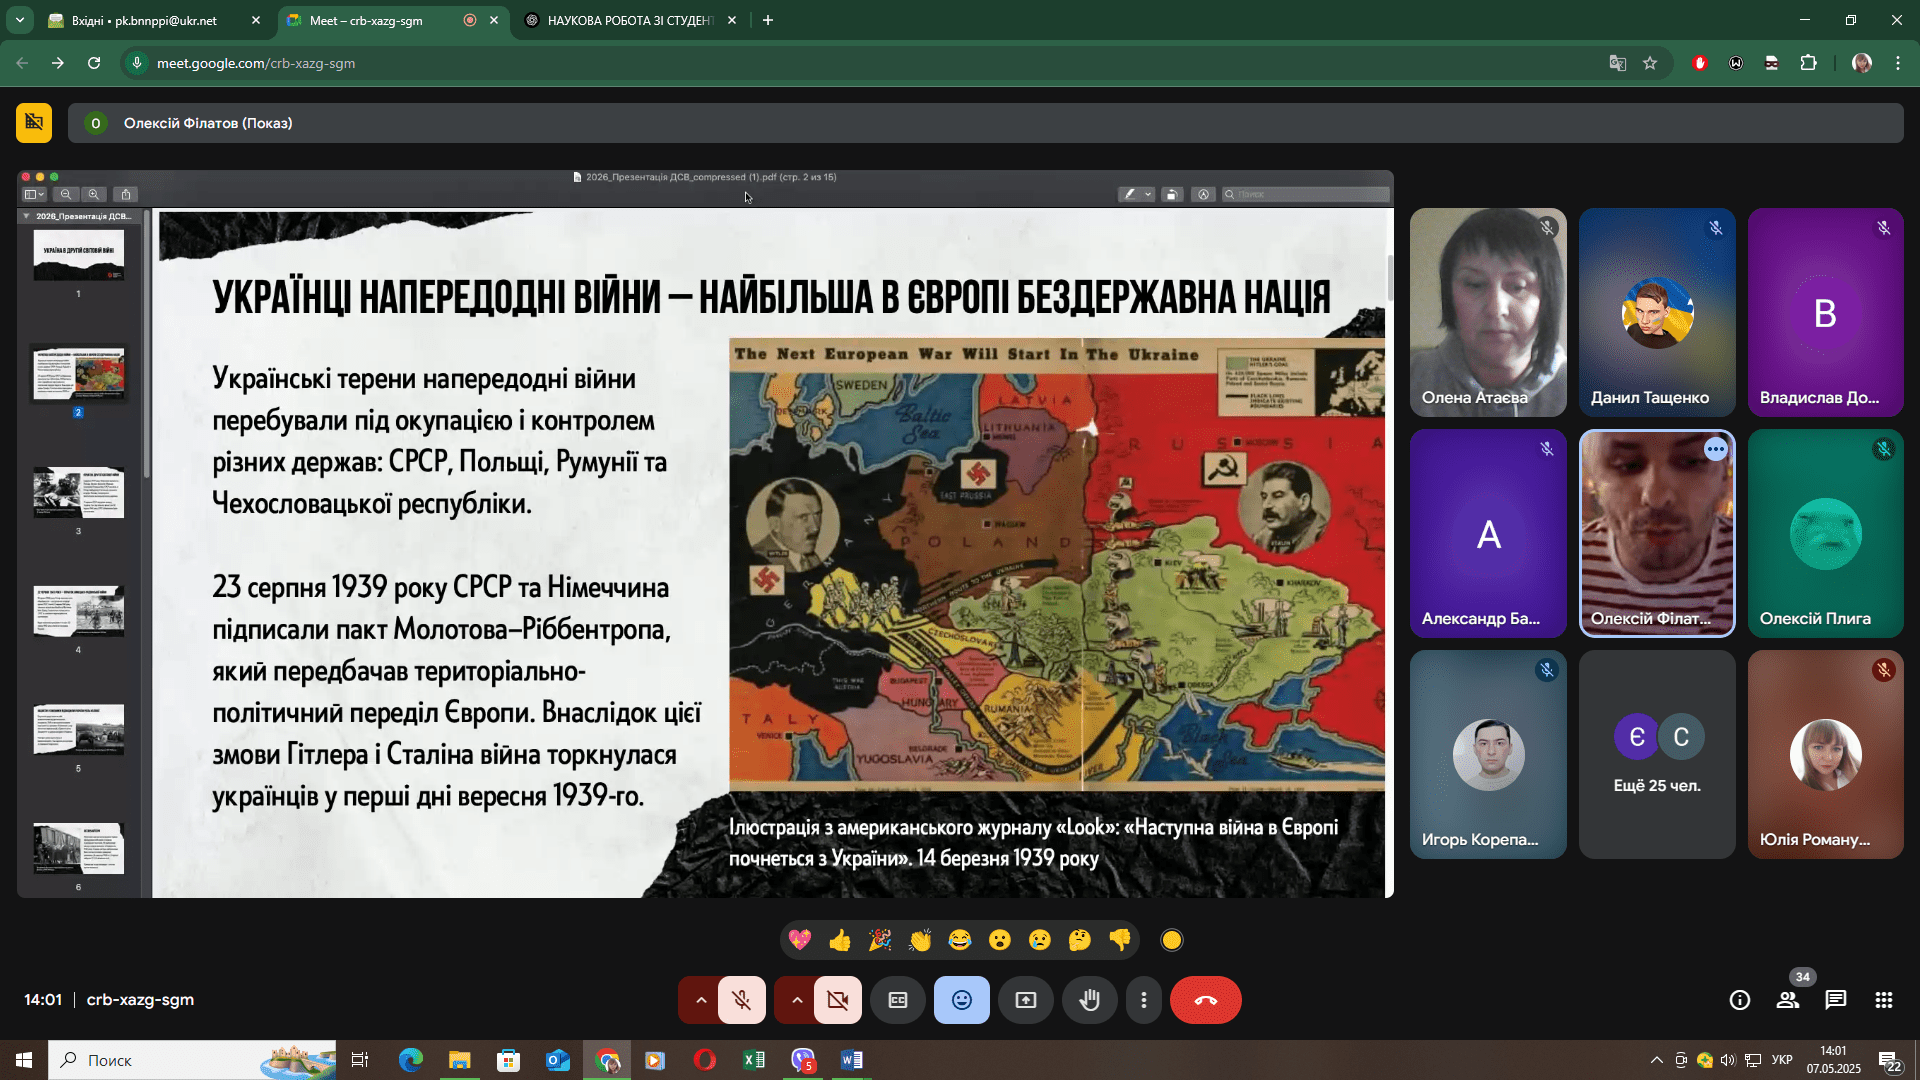Open the Ещё 25 чел. participants tile
The width and height of the screenshot is (1920, 1080).
pos(1657,754)
